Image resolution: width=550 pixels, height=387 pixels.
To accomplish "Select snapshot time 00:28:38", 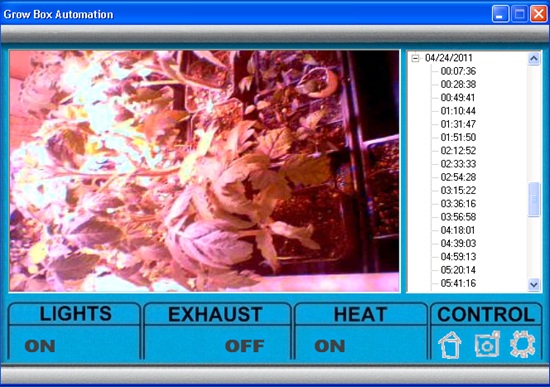I will tap(458, 85).
